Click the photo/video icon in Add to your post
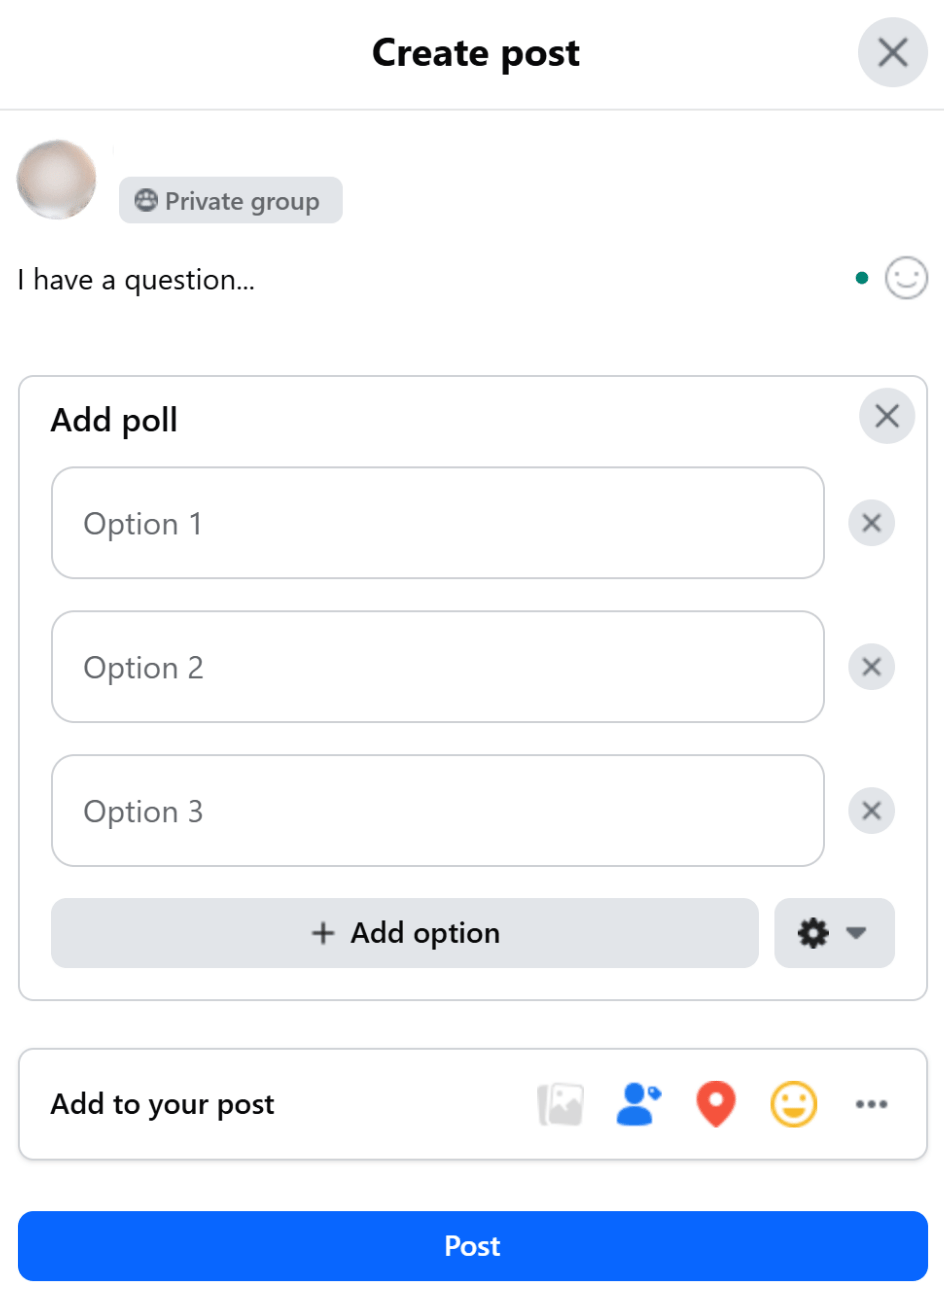Screen dimensions: 946x1302 pyautogui.click(x=561, y=1105)
